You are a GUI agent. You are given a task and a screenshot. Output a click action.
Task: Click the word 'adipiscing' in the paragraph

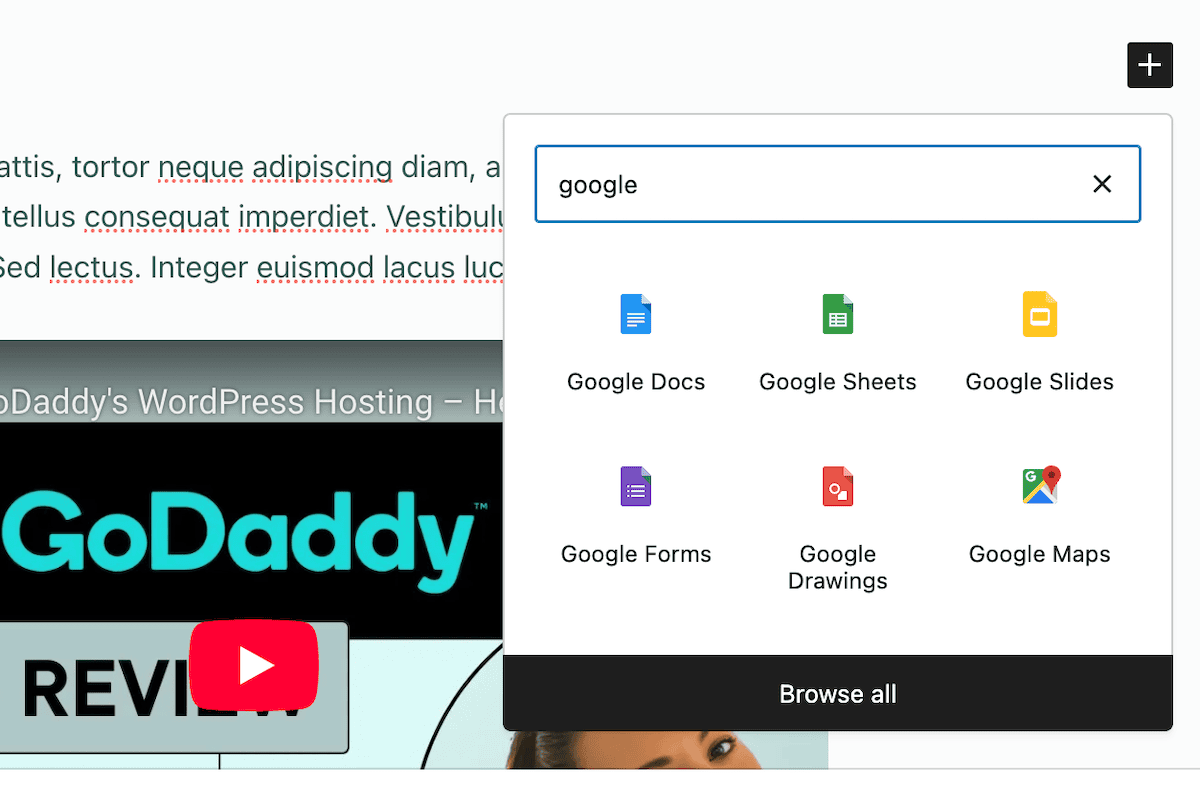pos(322,166)
